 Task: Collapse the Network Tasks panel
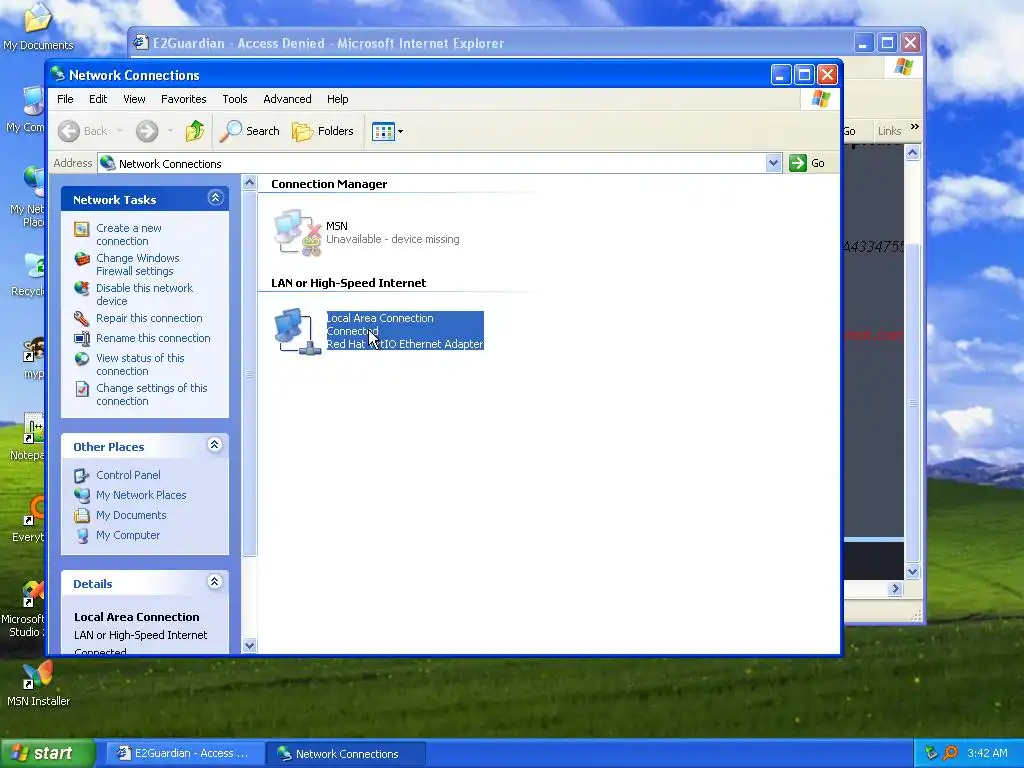pyautogui.click(x=216, y=198)
